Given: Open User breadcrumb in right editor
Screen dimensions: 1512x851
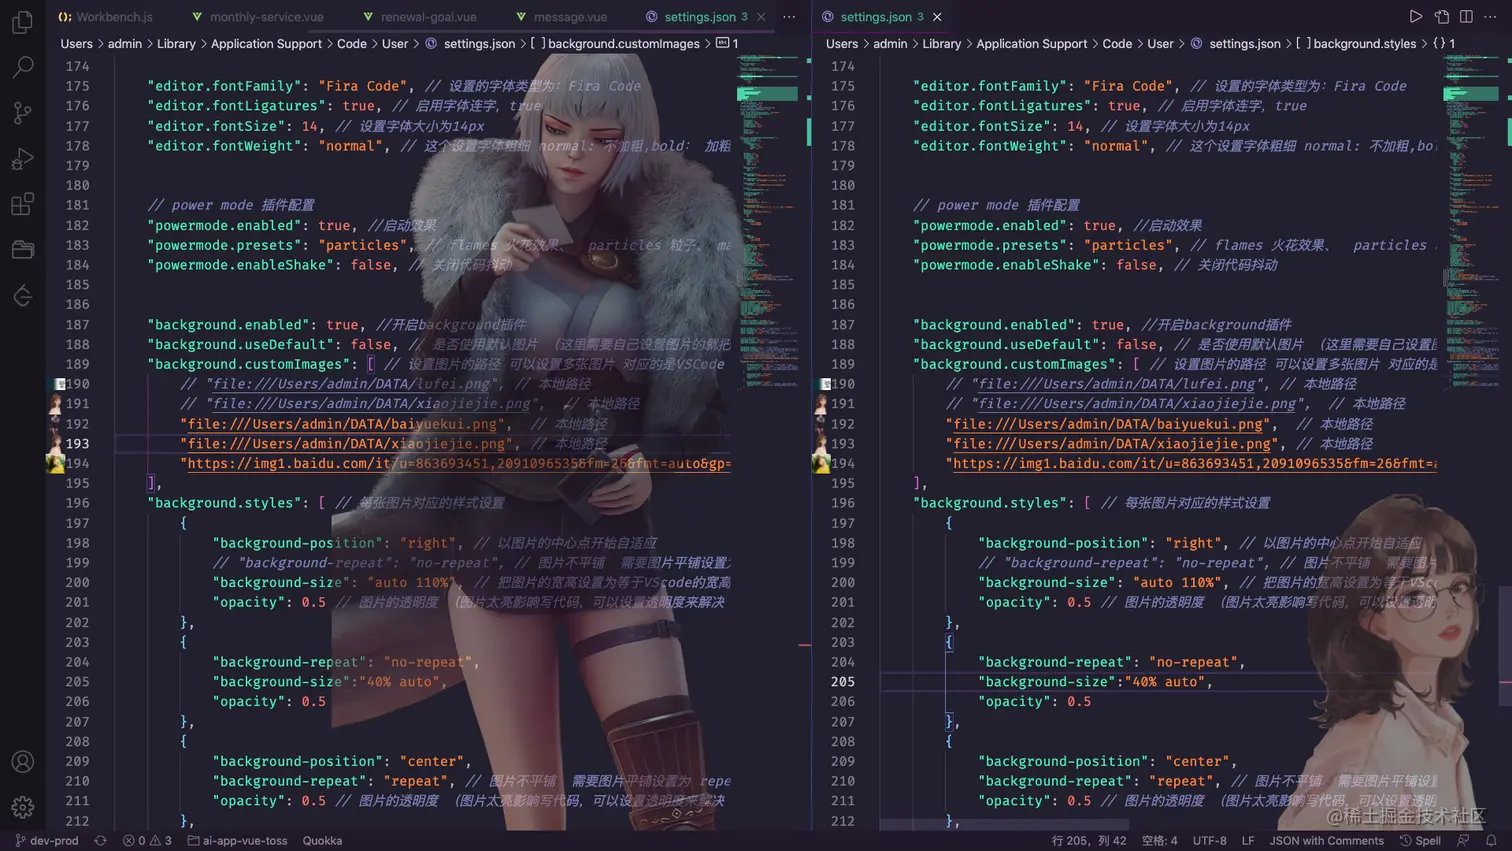Looking at the screenshot, I should click(x=1160, y=44).
